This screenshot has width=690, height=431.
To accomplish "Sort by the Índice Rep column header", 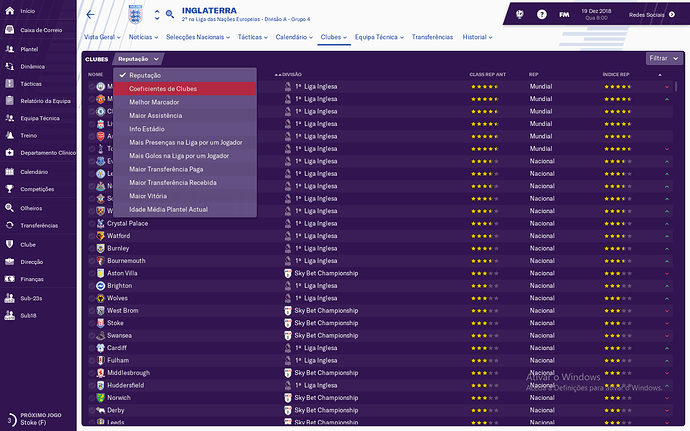I will [616, 74].
